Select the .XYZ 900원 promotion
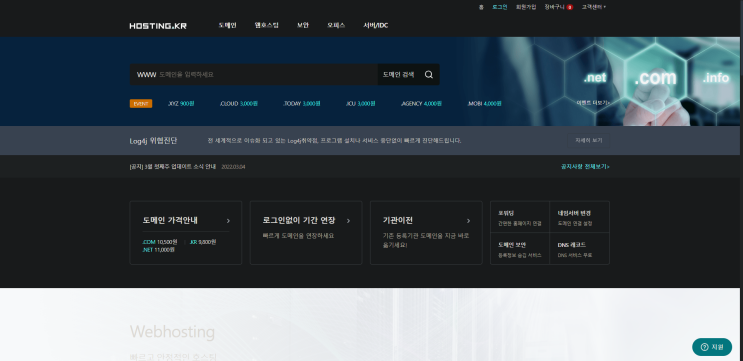 click(181, 103)
